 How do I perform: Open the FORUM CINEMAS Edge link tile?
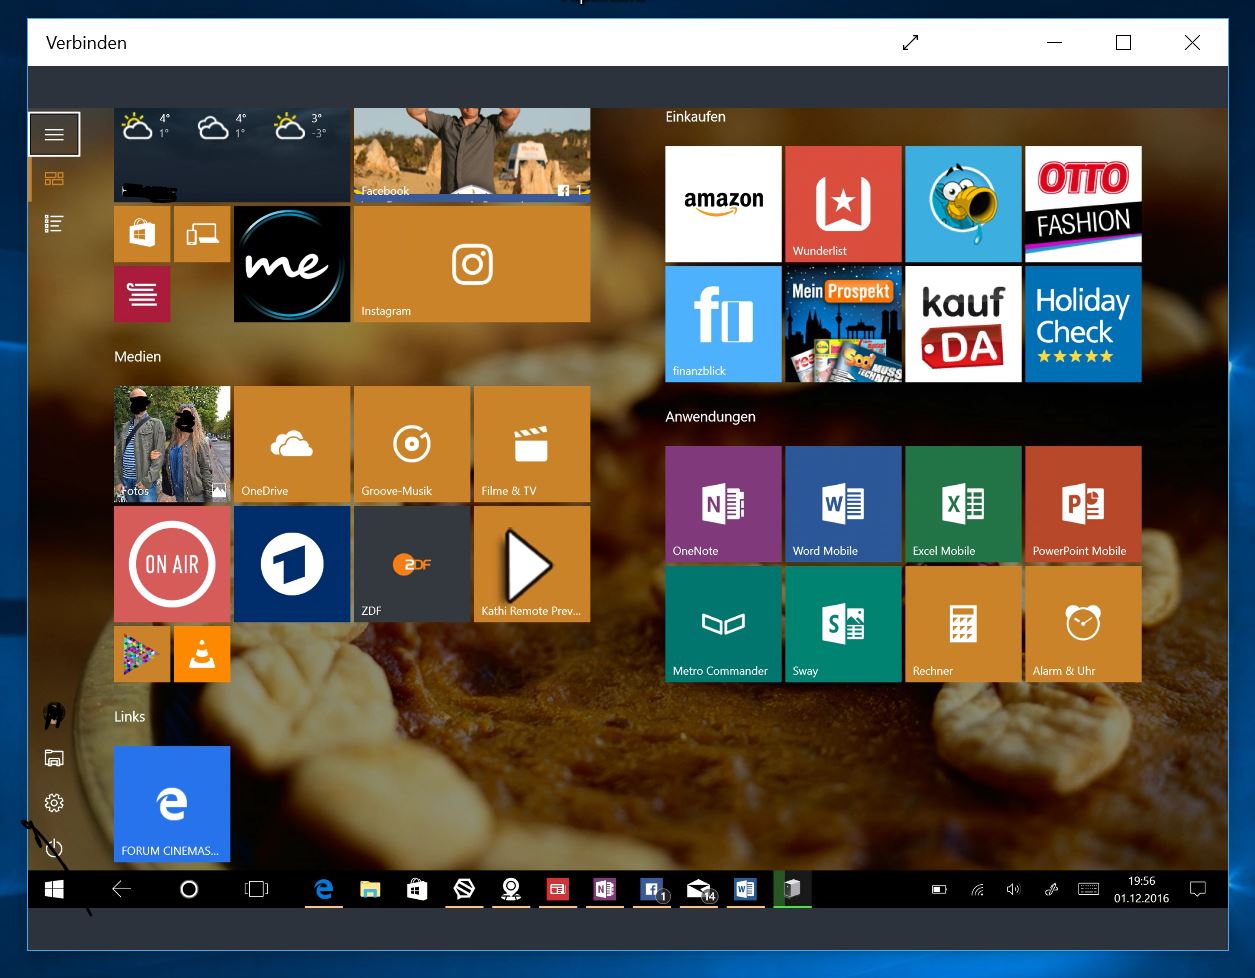172,804
